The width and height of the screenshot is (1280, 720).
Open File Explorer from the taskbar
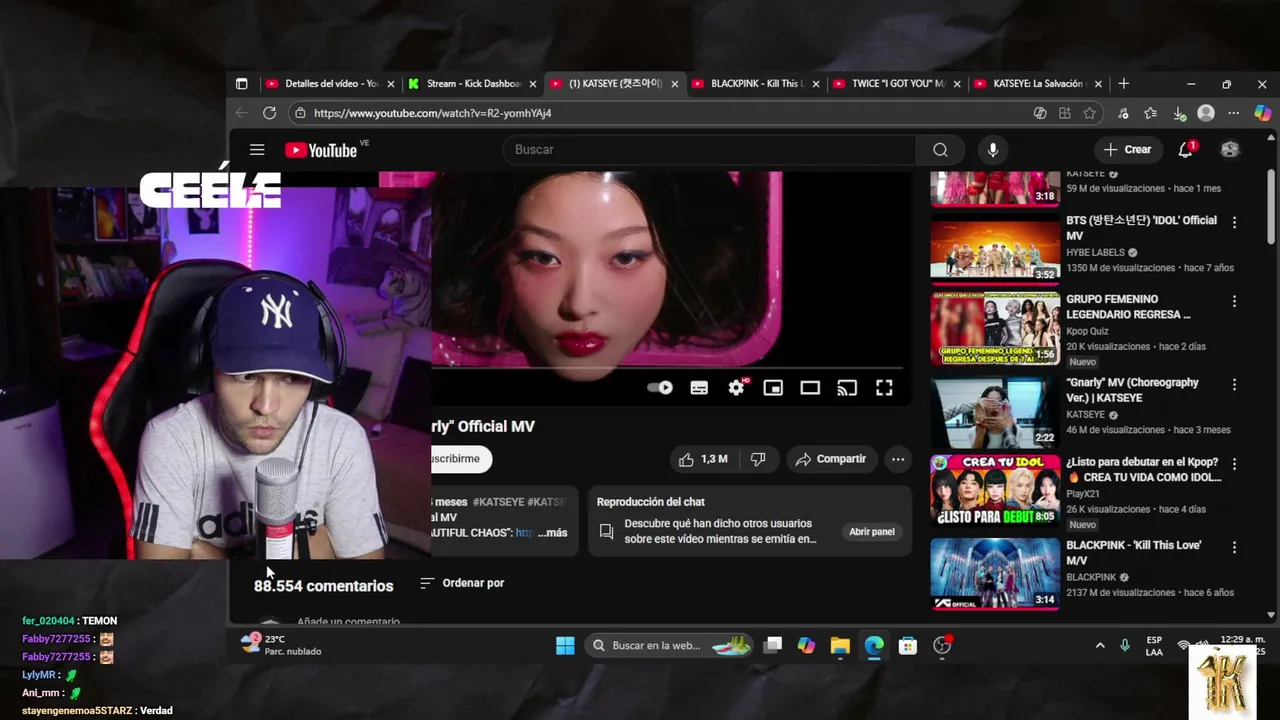[840, 646]
